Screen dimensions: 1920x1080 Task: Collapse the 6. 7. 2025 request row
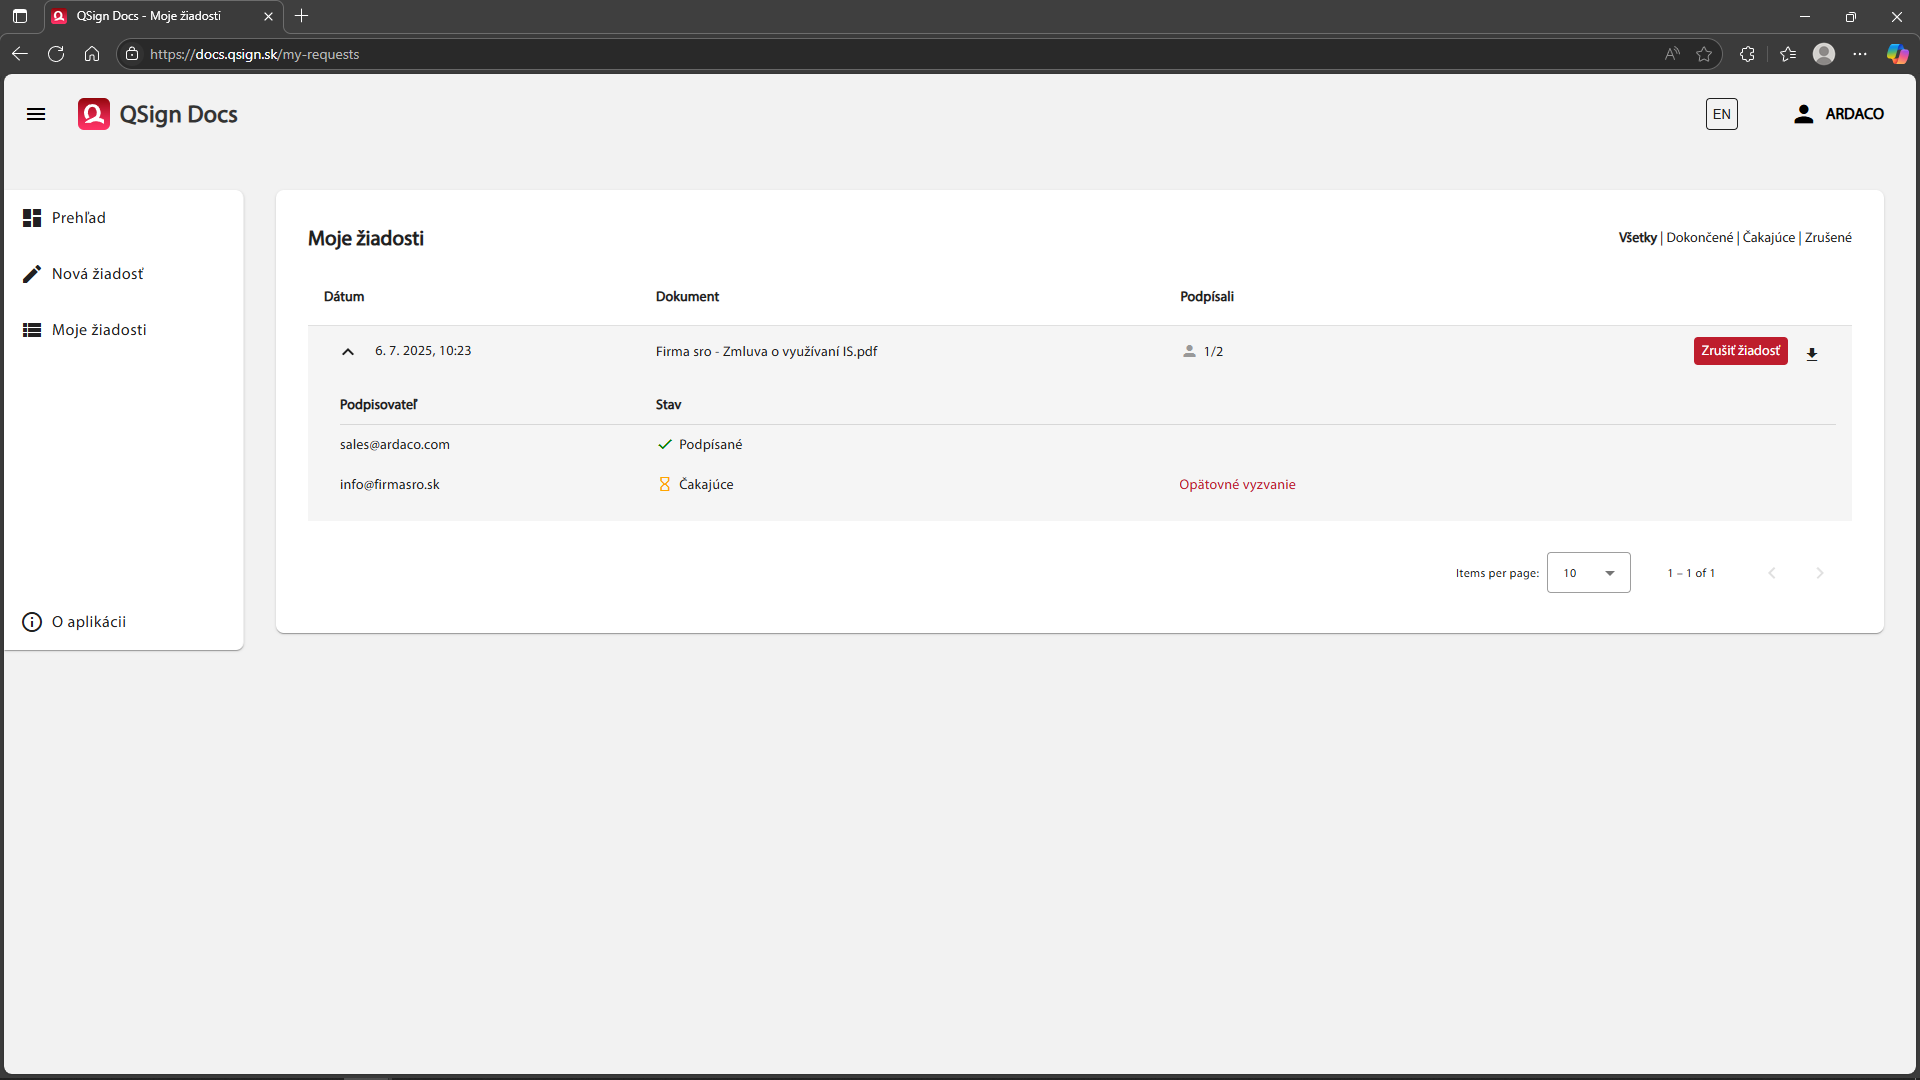(x=348, y=352)
